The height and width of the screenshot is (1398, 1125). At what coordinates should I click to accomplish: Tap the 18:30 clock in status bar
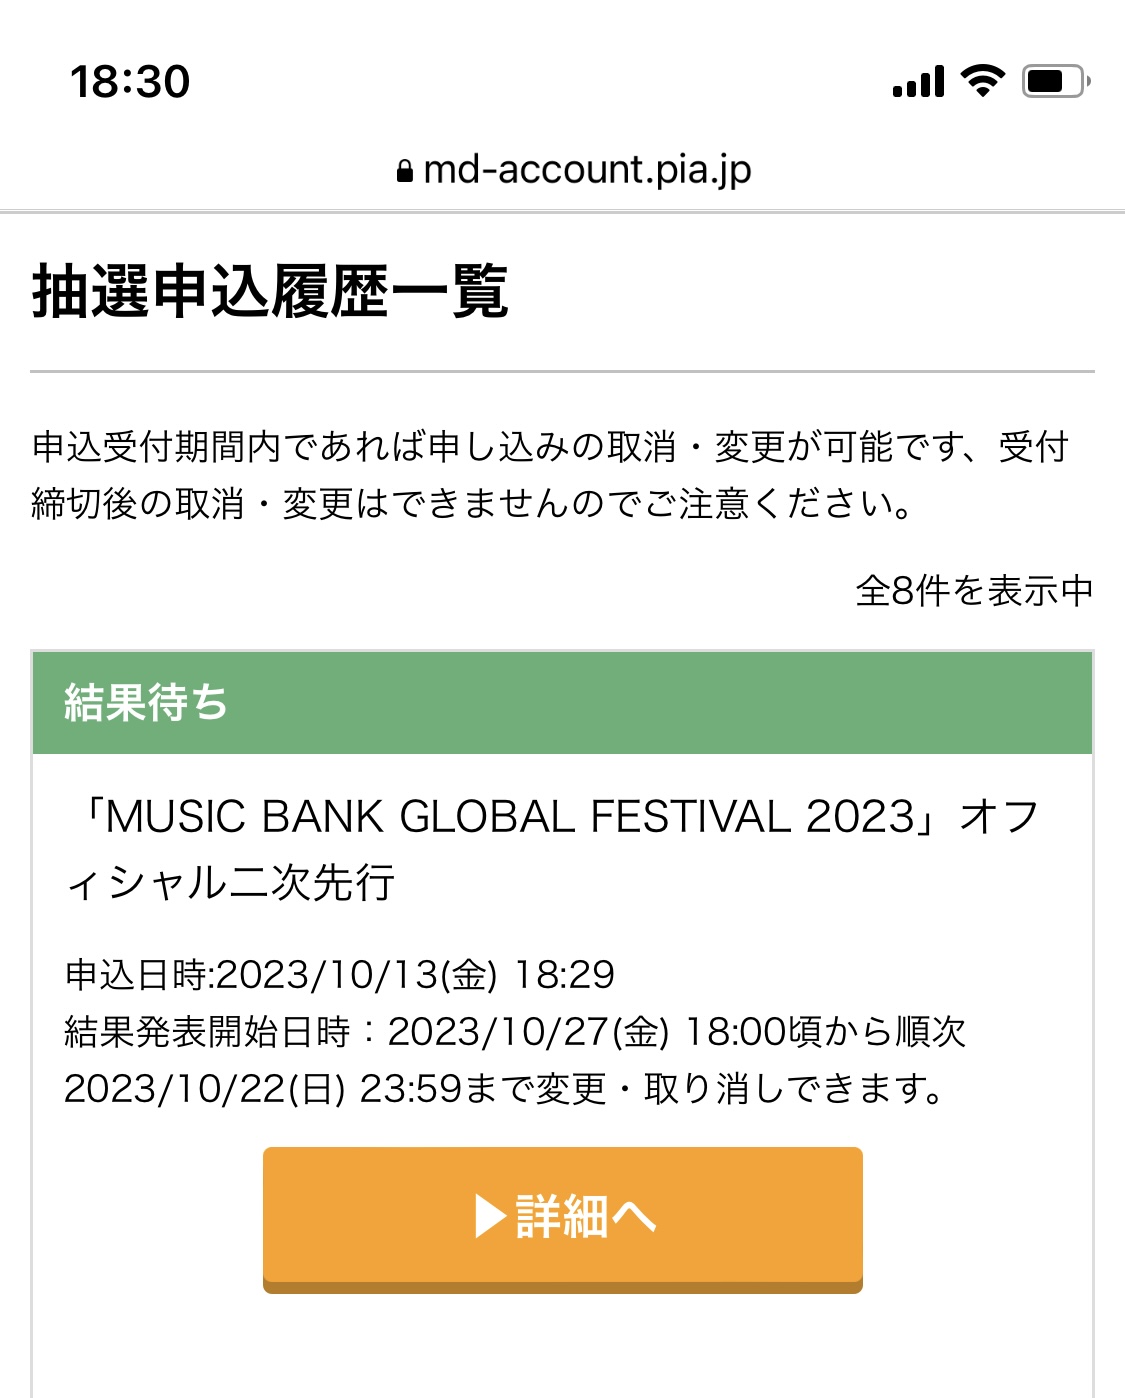click(130, 82)
